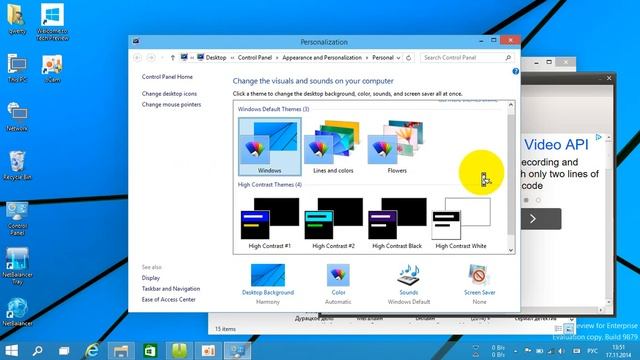This screenshot has height=360, width=640.
Task: Click the Back arrow in Personalization window
Action: coord(138,58)
